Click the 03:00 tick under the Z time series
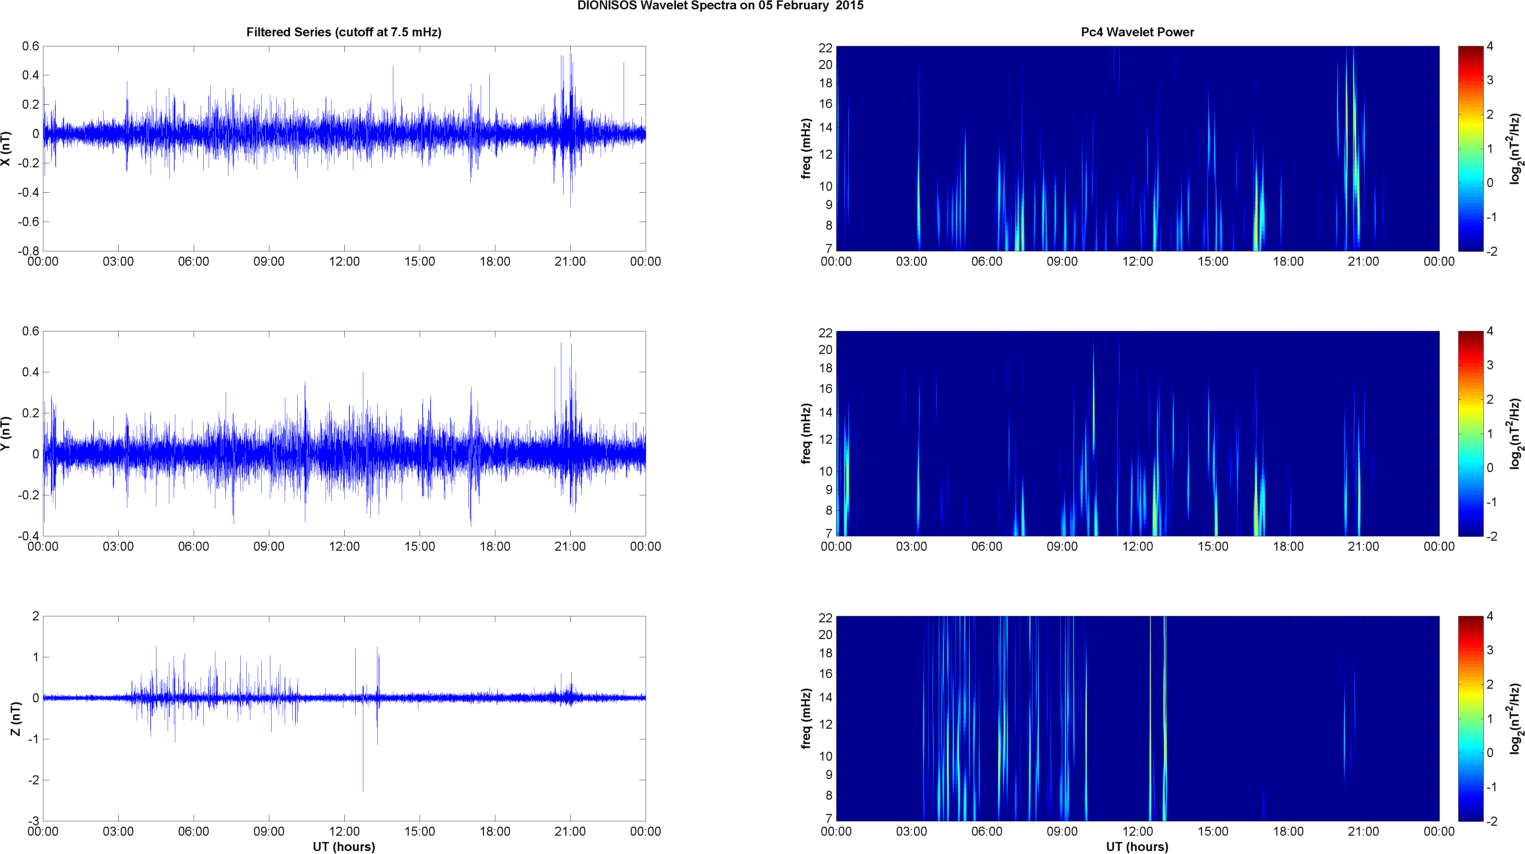1525x854 pixels. point(118,832)
